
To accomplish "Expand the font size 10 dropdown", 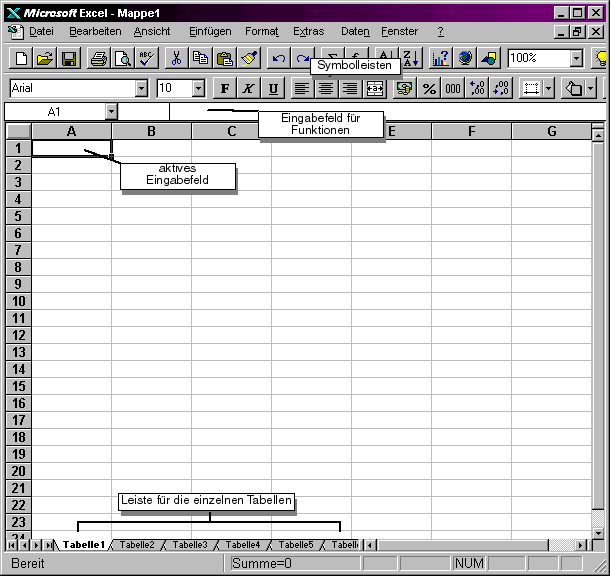I will coord(198,89).
